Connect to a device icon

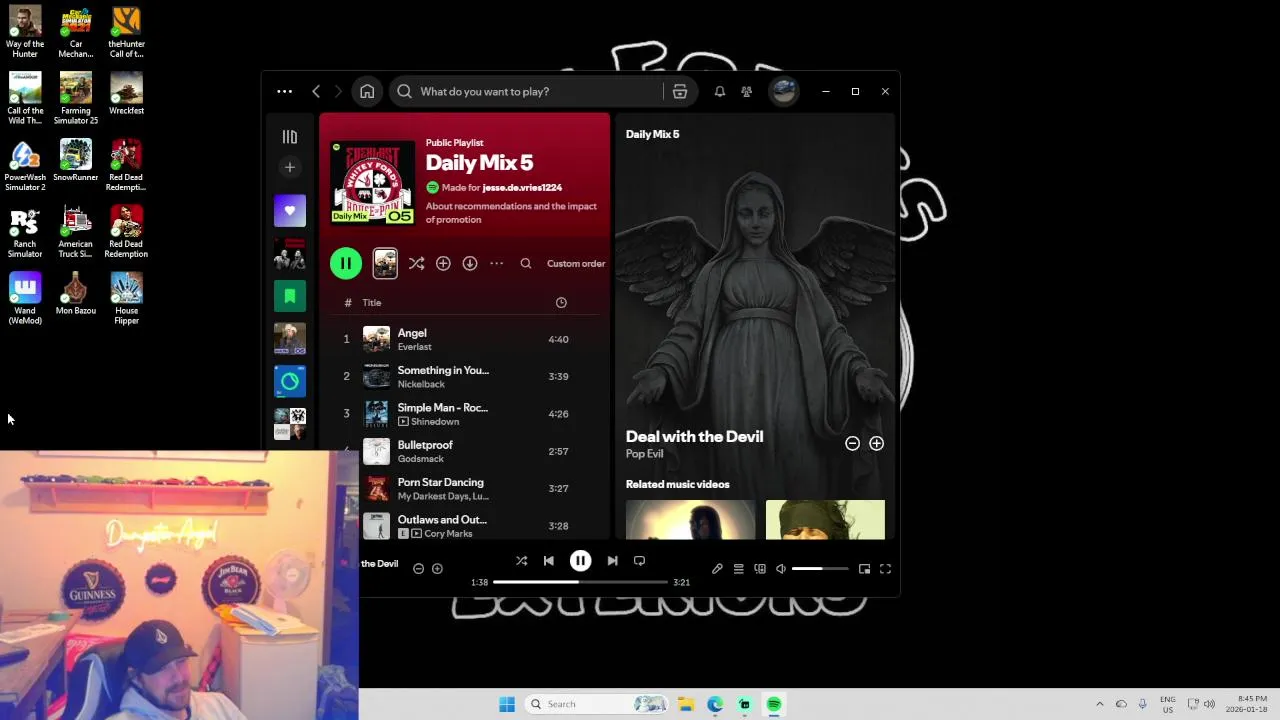tap(760, 569)
